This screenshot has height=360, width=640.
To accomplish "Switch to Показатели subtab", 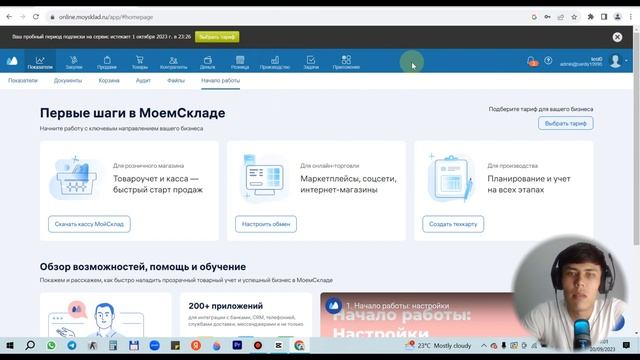I will click(23, 80).
